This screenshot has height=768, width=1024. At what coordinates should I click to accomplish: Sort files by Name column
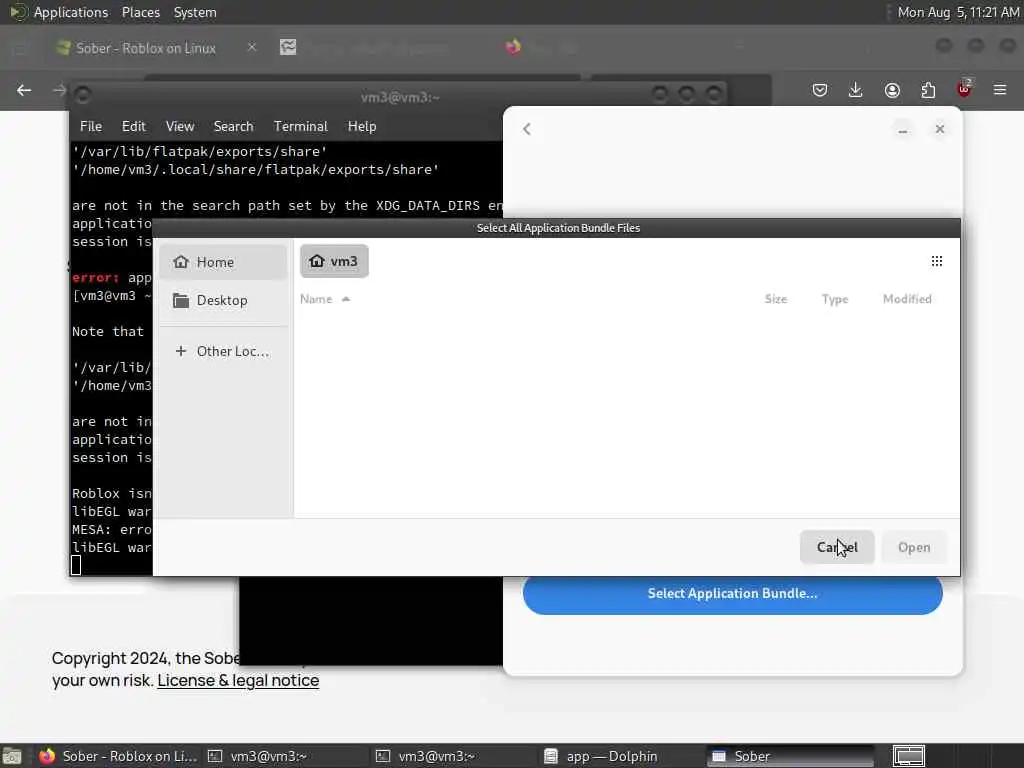point(325,299)
